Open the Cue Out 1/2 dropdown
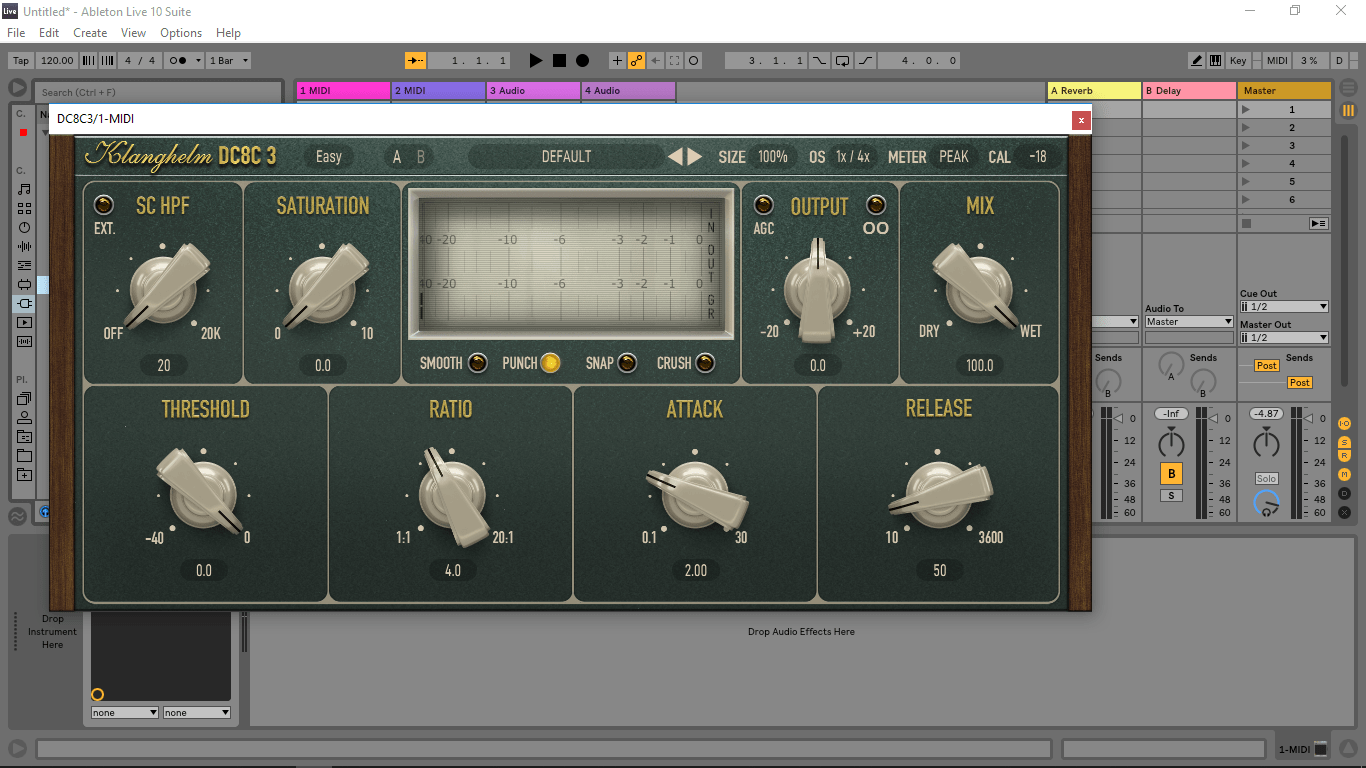 pos(1284,307)
